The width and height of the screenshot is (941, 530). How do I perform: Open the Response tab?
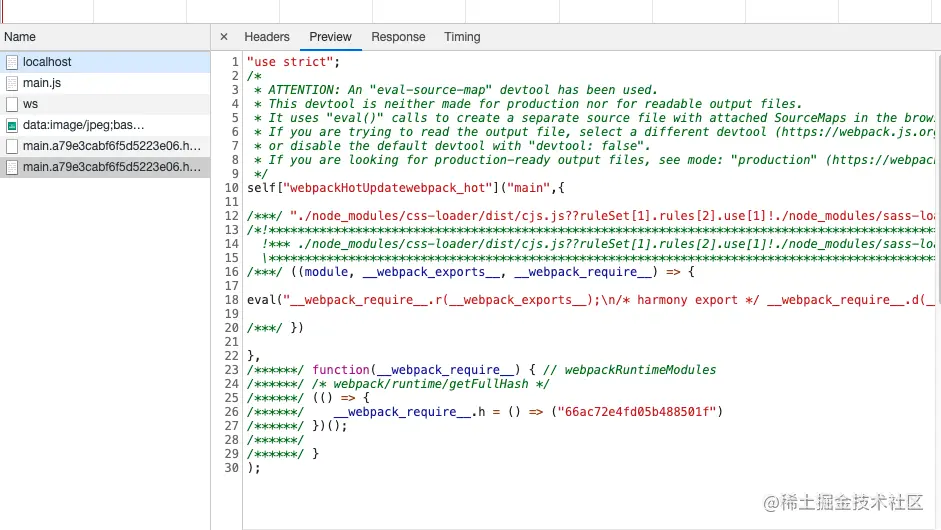click(398, 37)
